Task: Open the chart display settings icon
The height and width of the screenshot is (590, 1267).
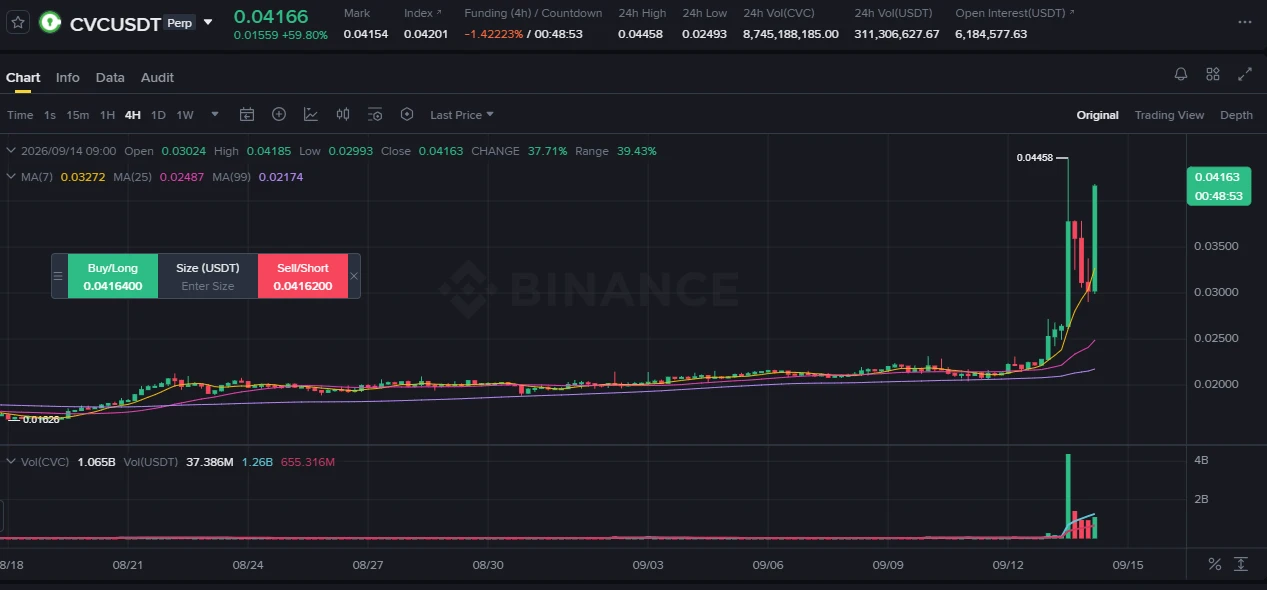Action: tap(375, 115)
